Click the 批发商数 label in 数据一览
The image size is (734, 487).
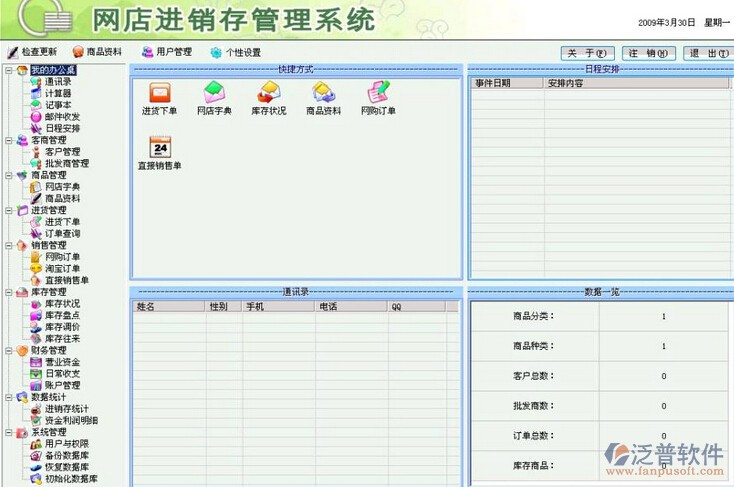(534, 406)
